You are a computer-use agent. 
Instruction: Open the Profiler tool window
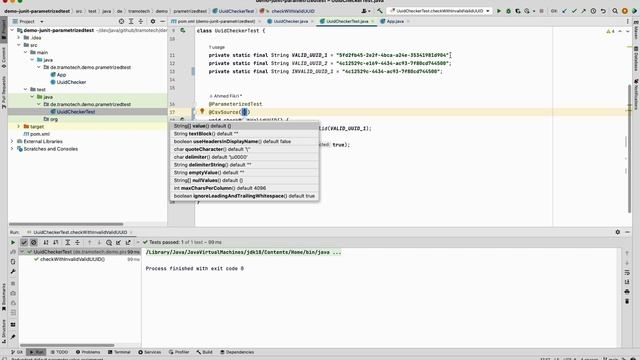tap(179, 352)
